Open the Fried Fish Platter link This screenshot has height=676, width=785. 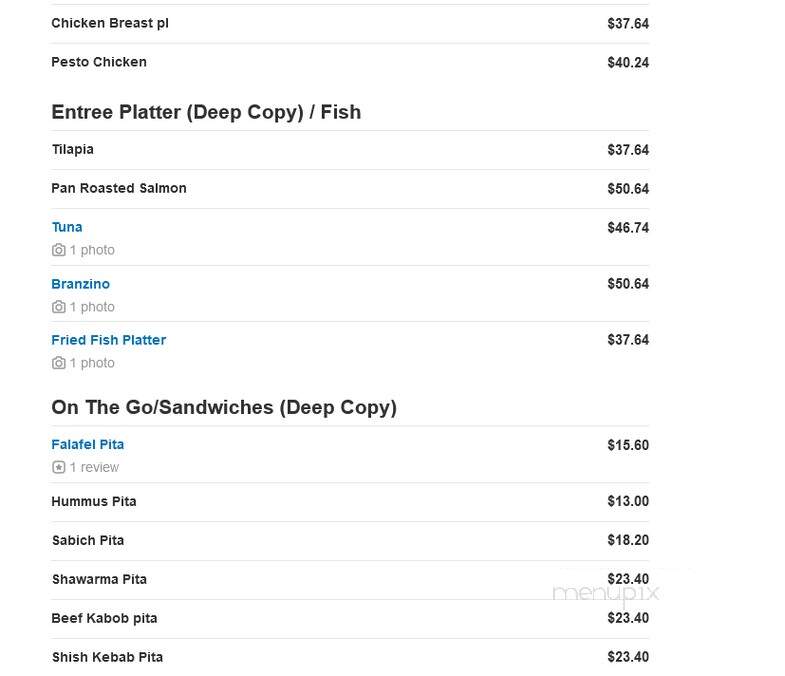(x=109, y=340)
